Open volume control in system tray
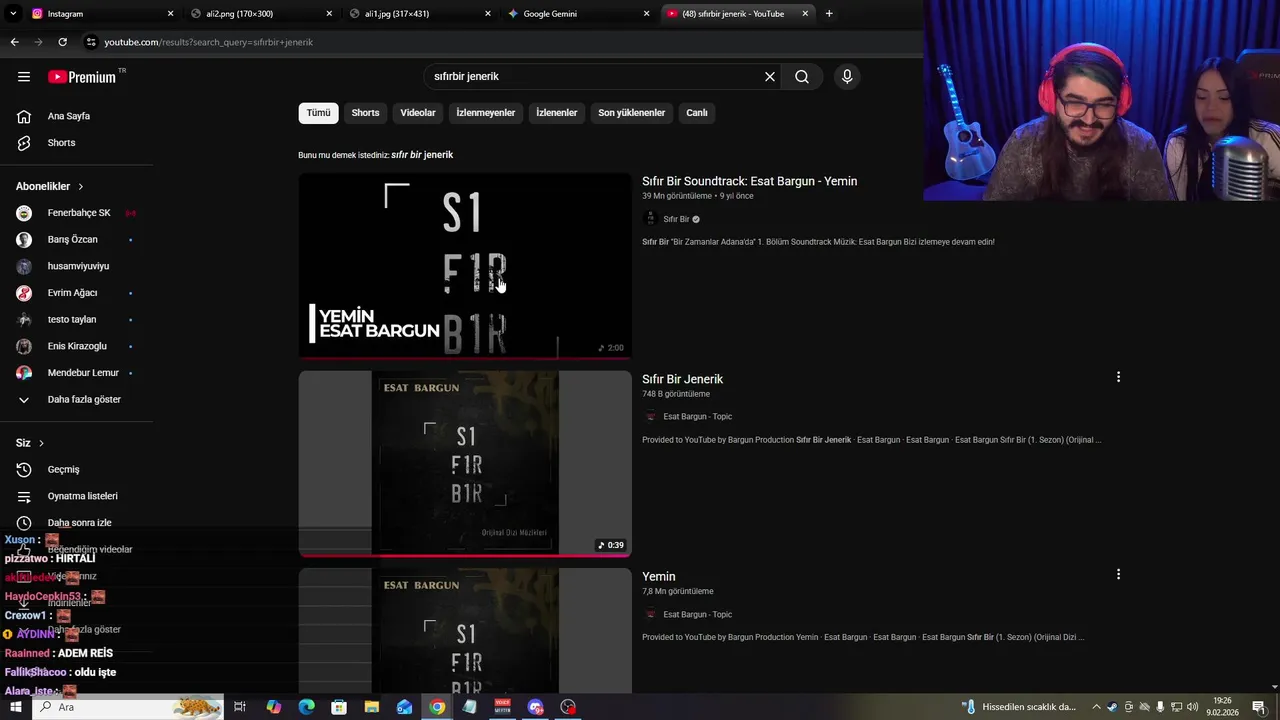 pos(1192,707)
